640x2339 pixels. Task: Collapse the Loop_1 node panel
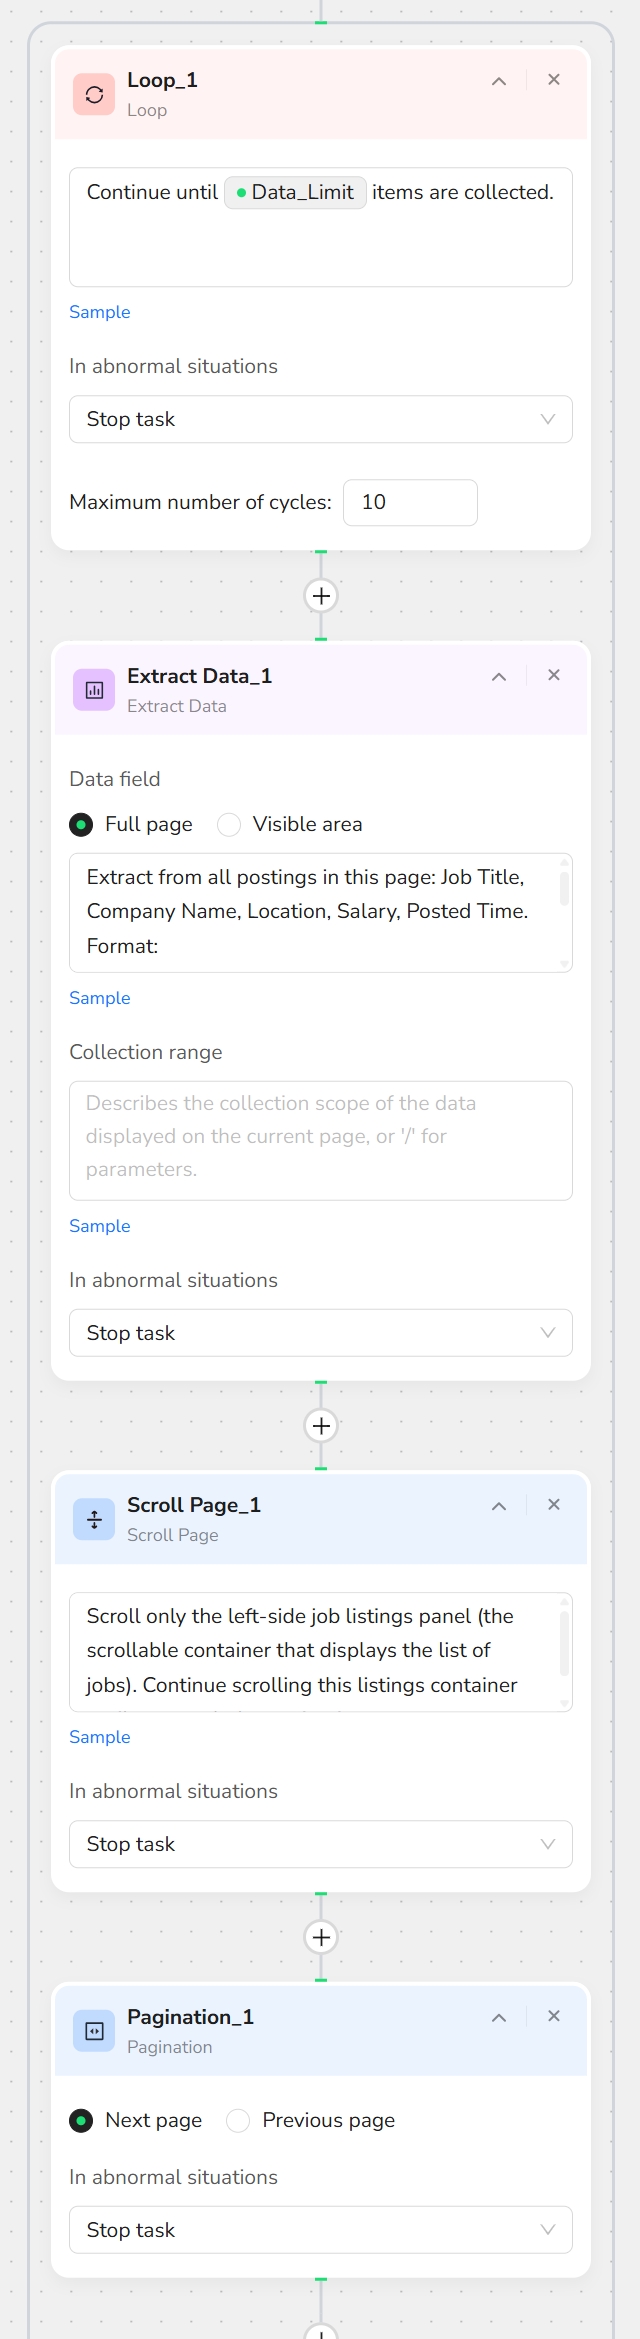pos(499,81)
